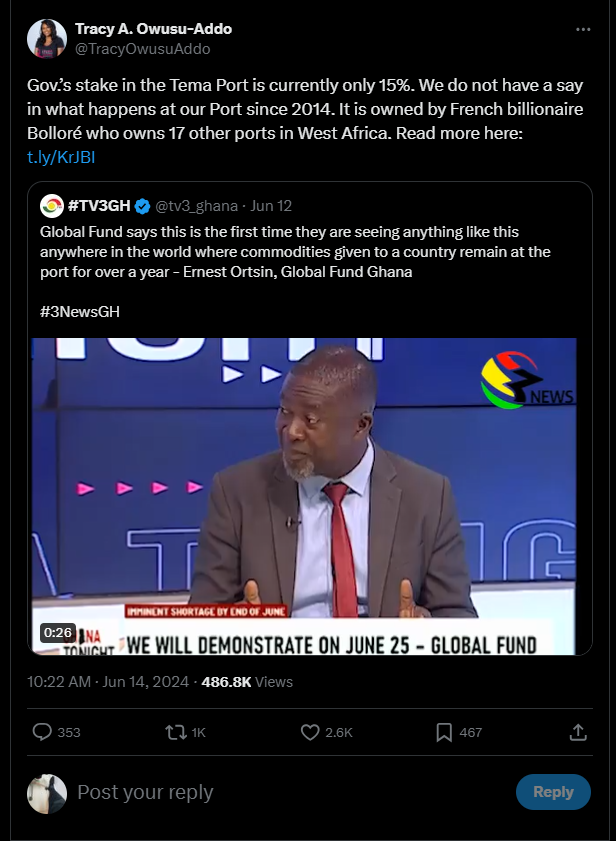Repost this tweet using retweet icon
Image resolution: width=616 pixels, height=841 pixels.
175,732
